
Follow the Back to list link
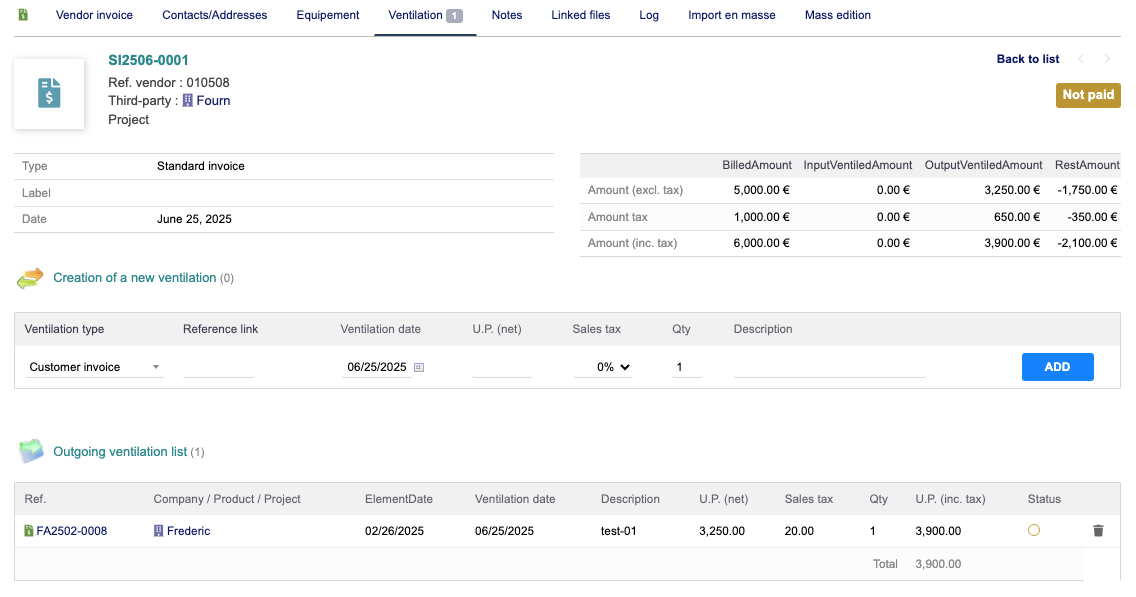pos(1027,59)
